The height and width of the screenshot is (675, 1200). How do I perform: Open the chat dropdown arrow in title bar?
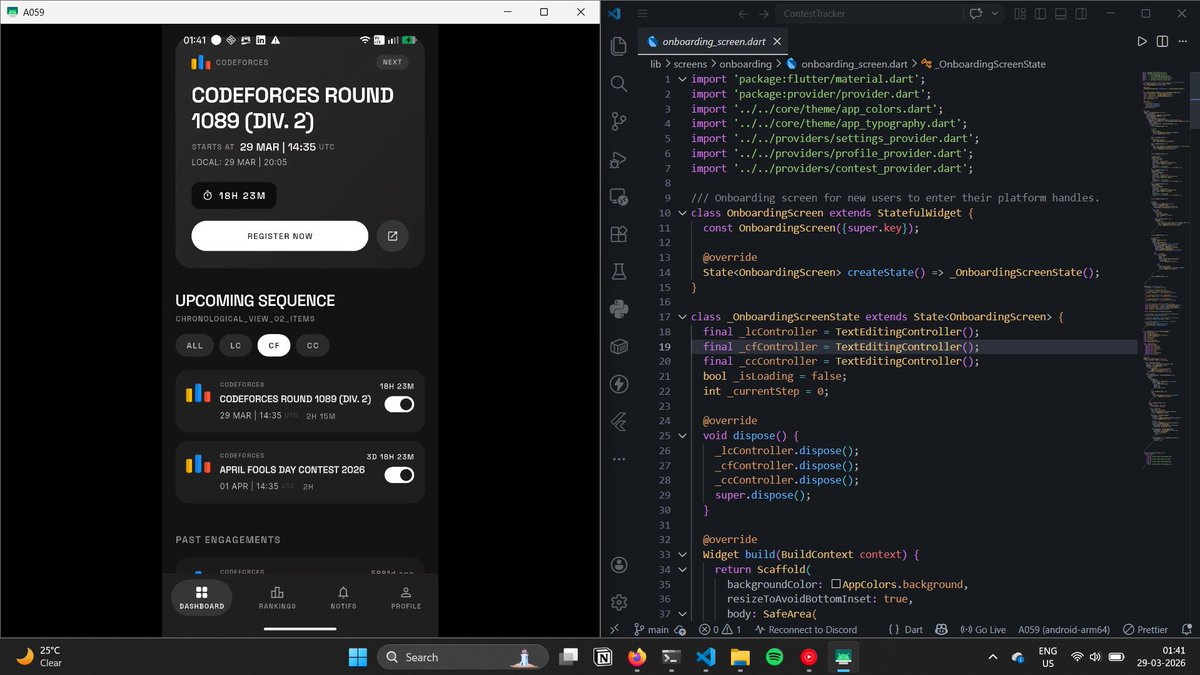[x=995, y=14]
